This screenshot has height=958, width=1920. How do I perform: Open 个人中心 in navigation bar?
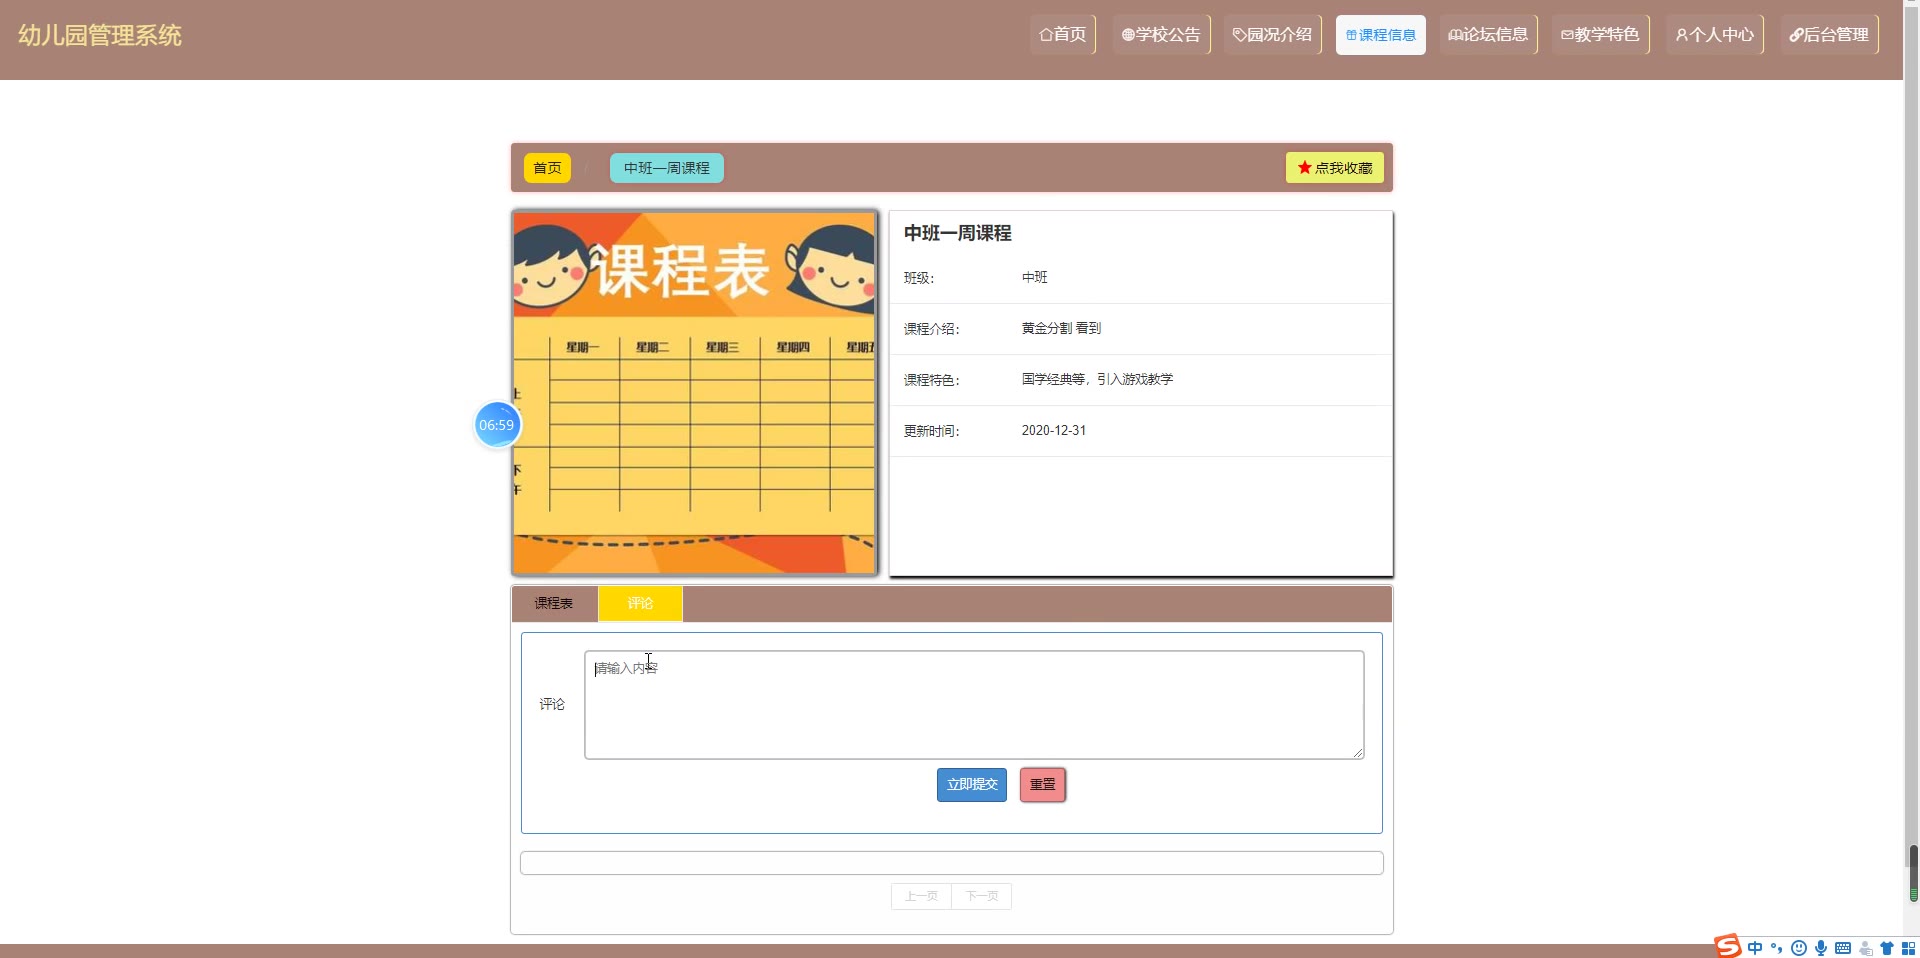click(x=1714, y=35)
